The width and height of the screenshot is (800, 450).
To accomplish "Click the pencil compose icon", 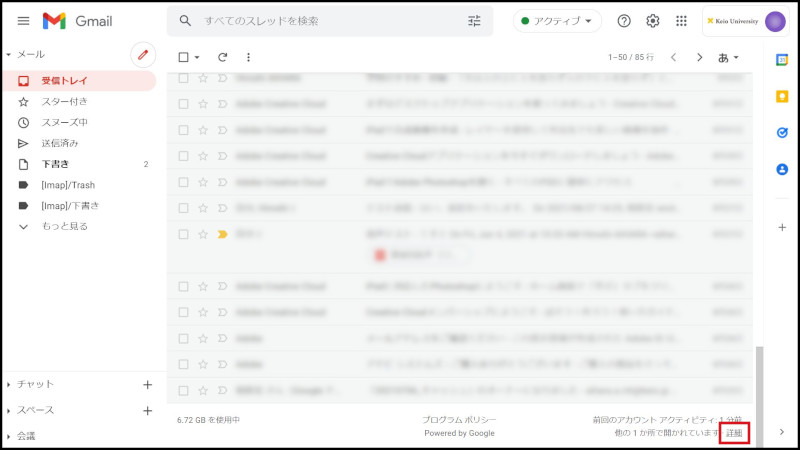I will [143, 54].
